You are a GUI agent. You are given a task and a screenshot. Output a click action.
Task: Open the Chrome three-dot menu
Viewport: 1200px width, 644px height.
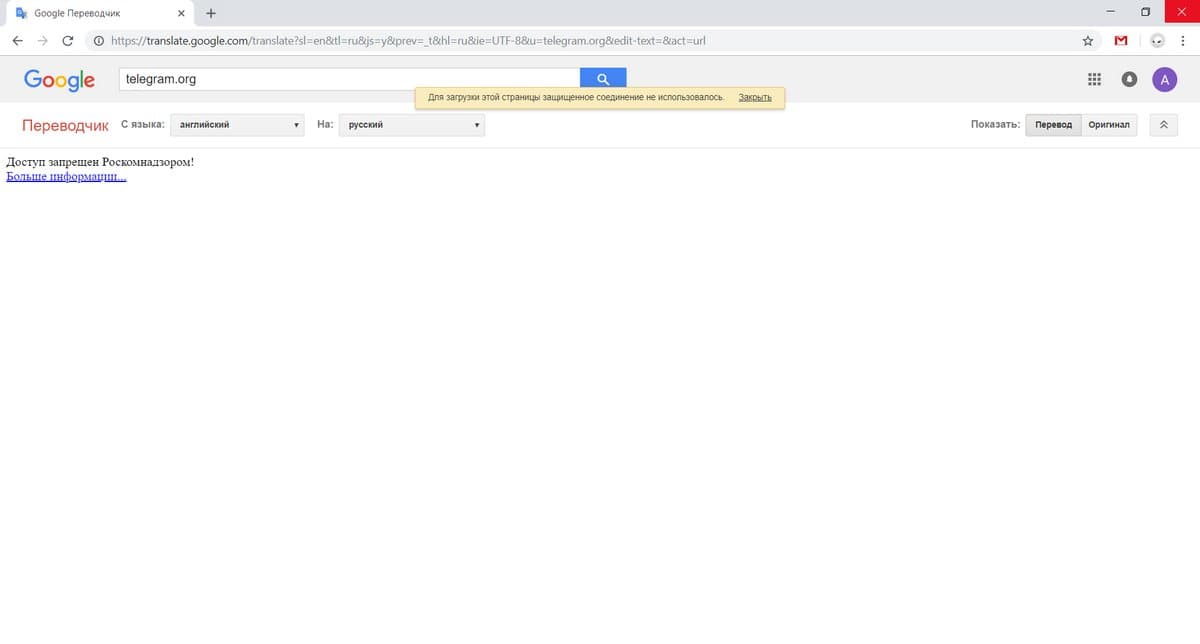1183,41
